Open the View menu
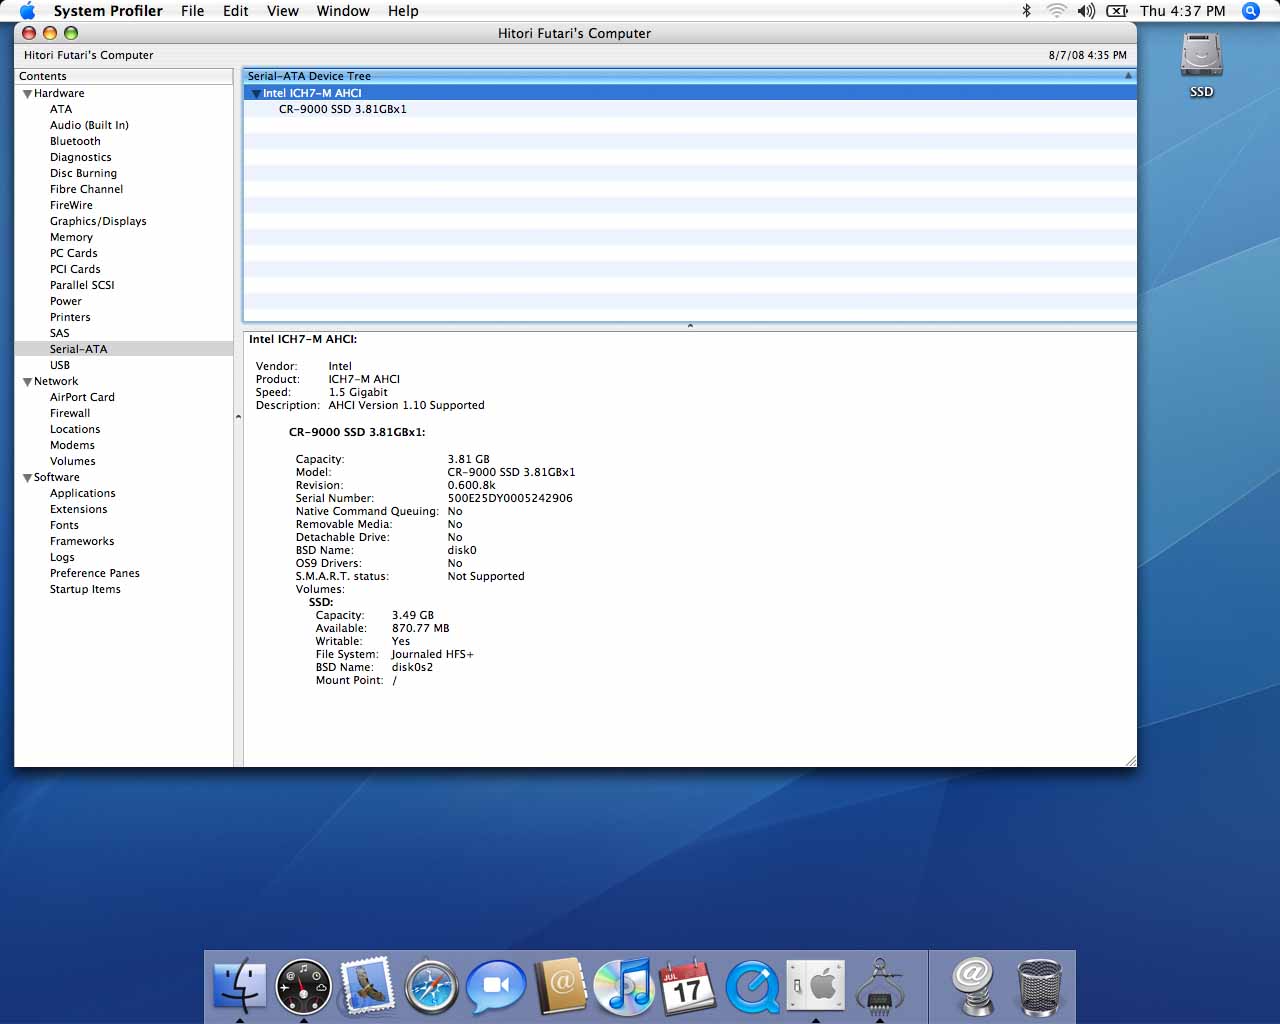 pos(283,11)
